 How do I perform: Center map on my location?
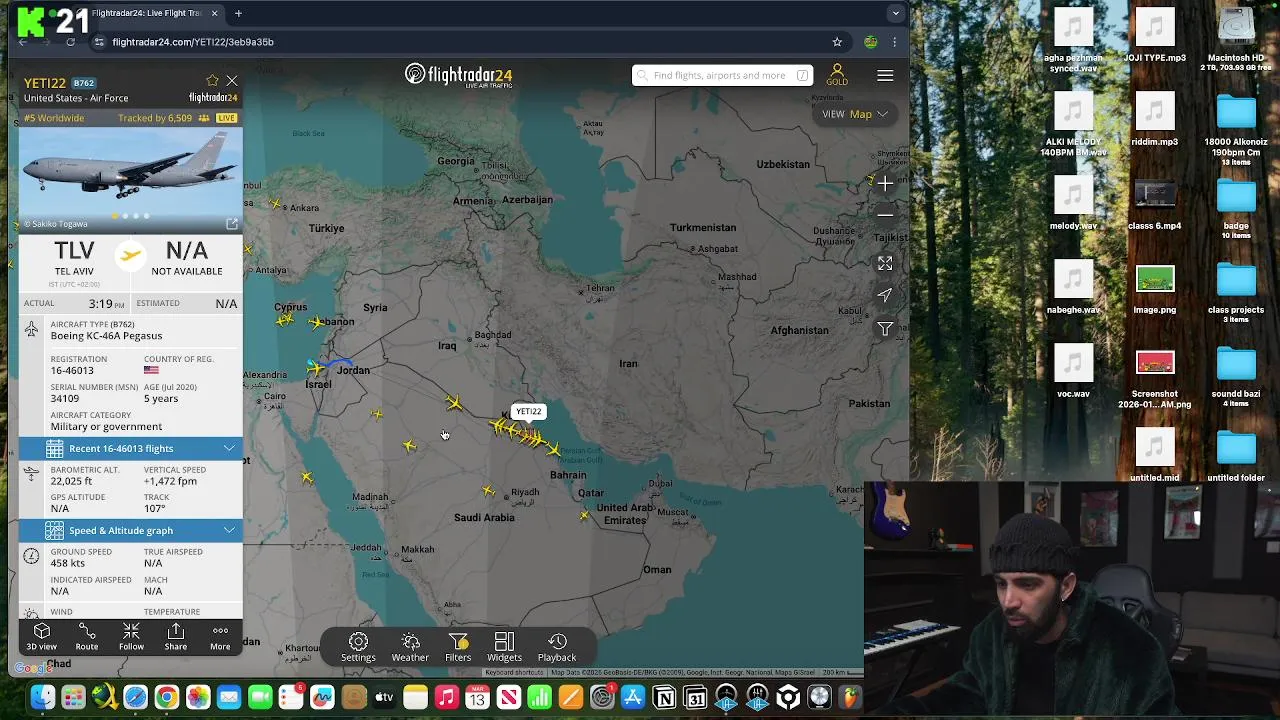[885, 296]
